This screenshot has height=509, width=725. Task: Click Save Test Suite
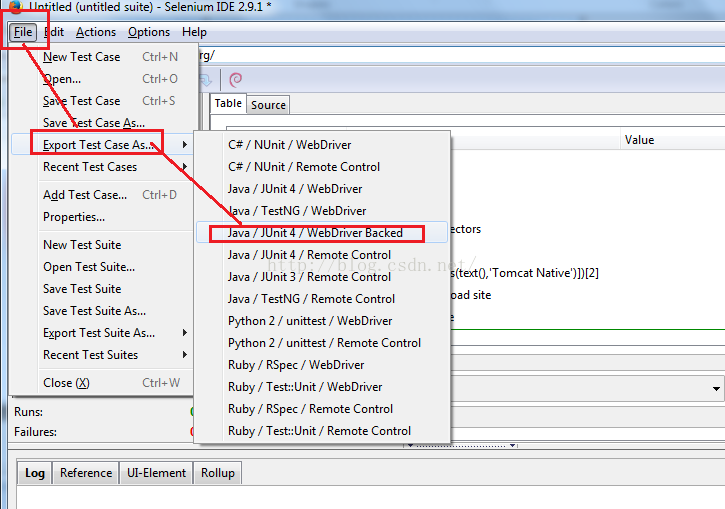[104, 289]
